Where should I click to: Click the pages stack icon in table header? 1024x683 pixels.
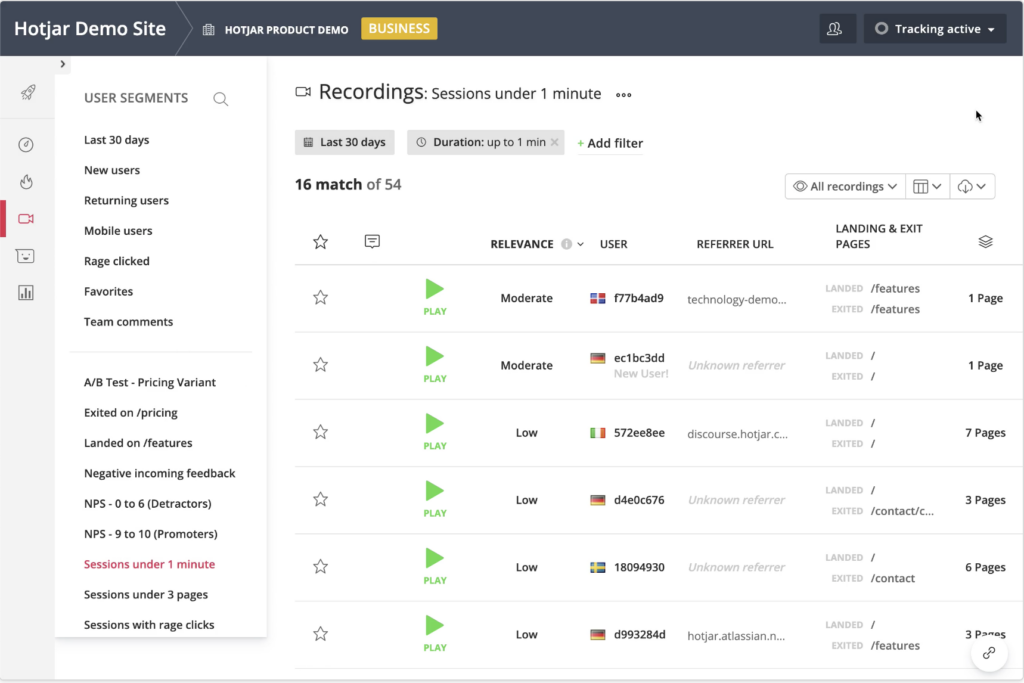click(985, 242)
